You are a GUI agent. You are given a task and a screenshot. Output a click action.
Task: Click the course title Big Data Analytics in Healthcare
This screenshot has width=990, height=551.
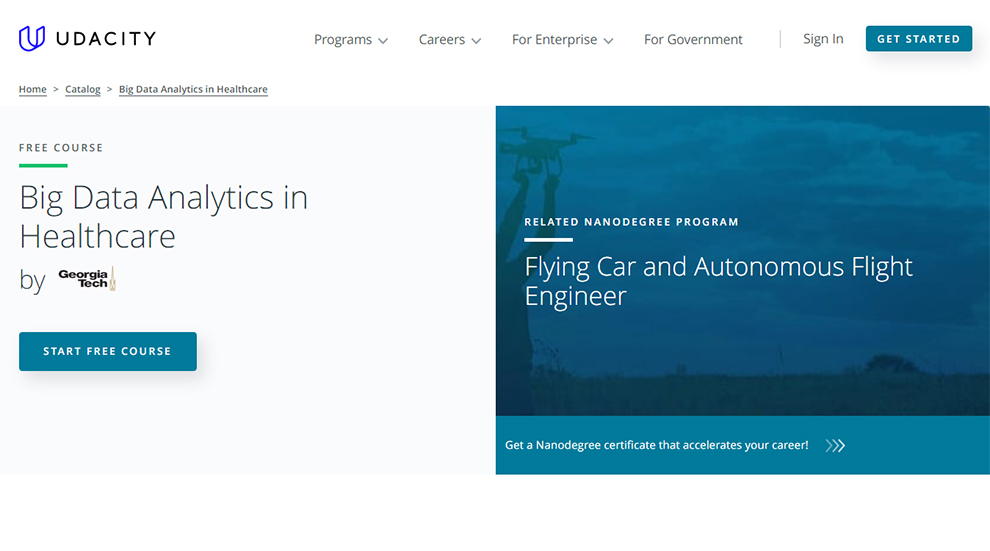[164, 216]
